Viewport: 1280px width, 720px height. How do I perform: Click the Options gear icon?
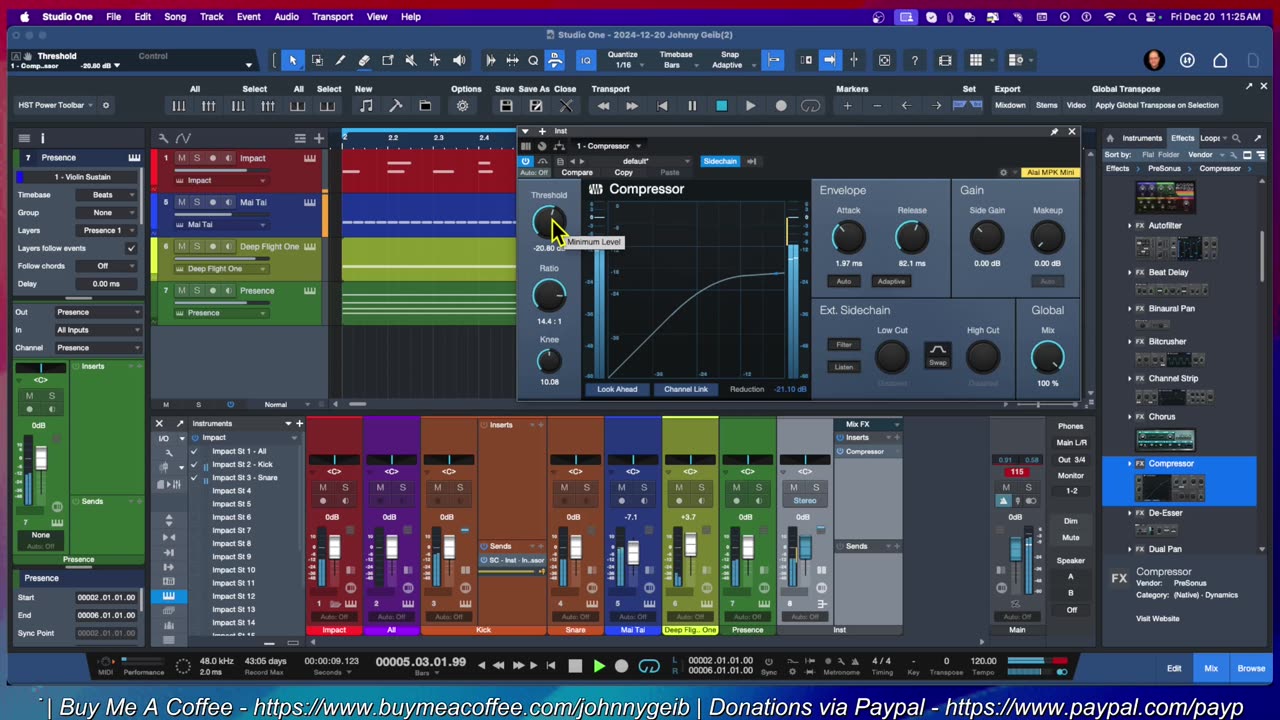coord(462,106)
